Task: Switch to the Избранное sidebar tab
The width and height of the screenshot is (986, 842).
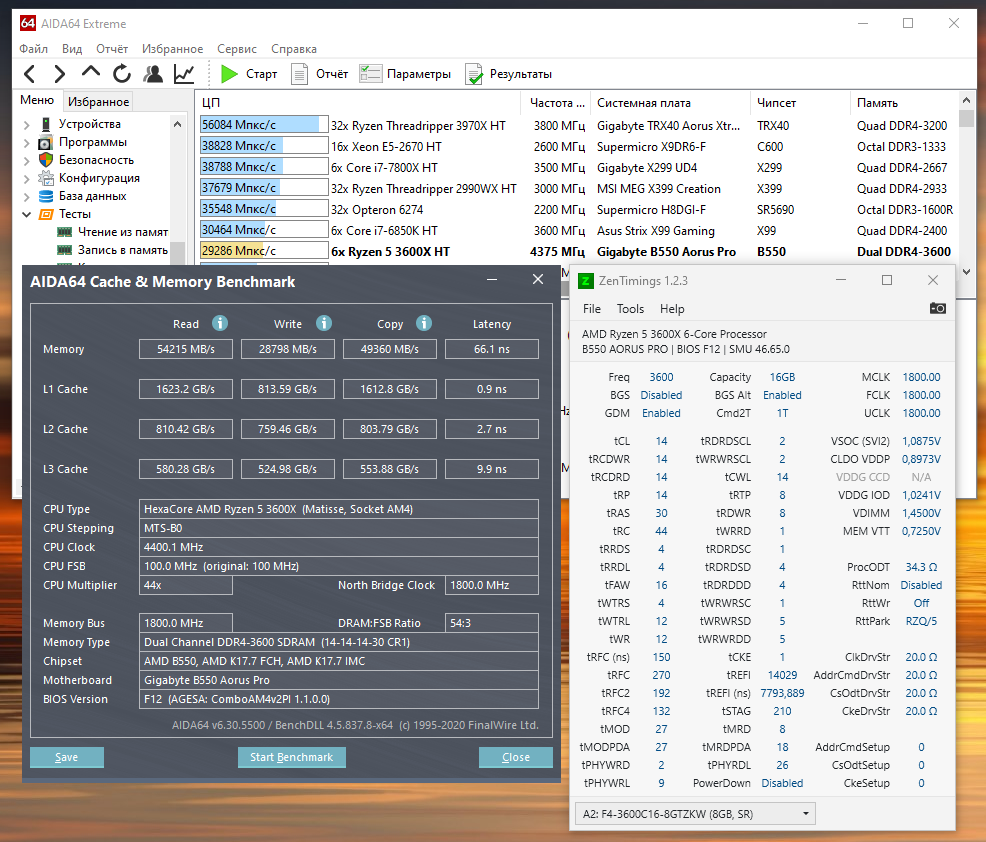Action: click(x=98, y=102)
